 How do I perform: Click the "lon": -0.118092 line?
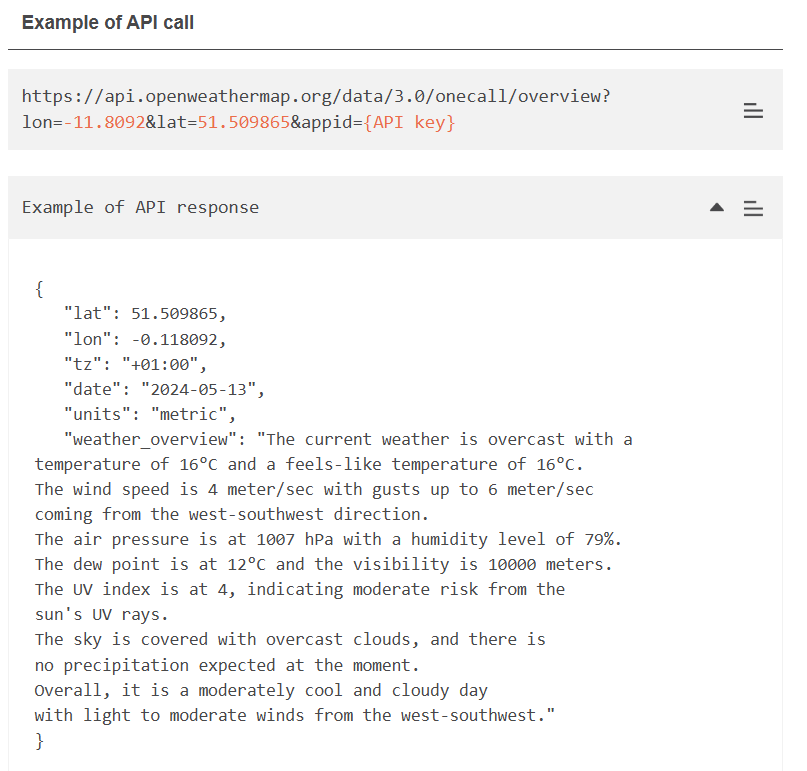point(145,339)
